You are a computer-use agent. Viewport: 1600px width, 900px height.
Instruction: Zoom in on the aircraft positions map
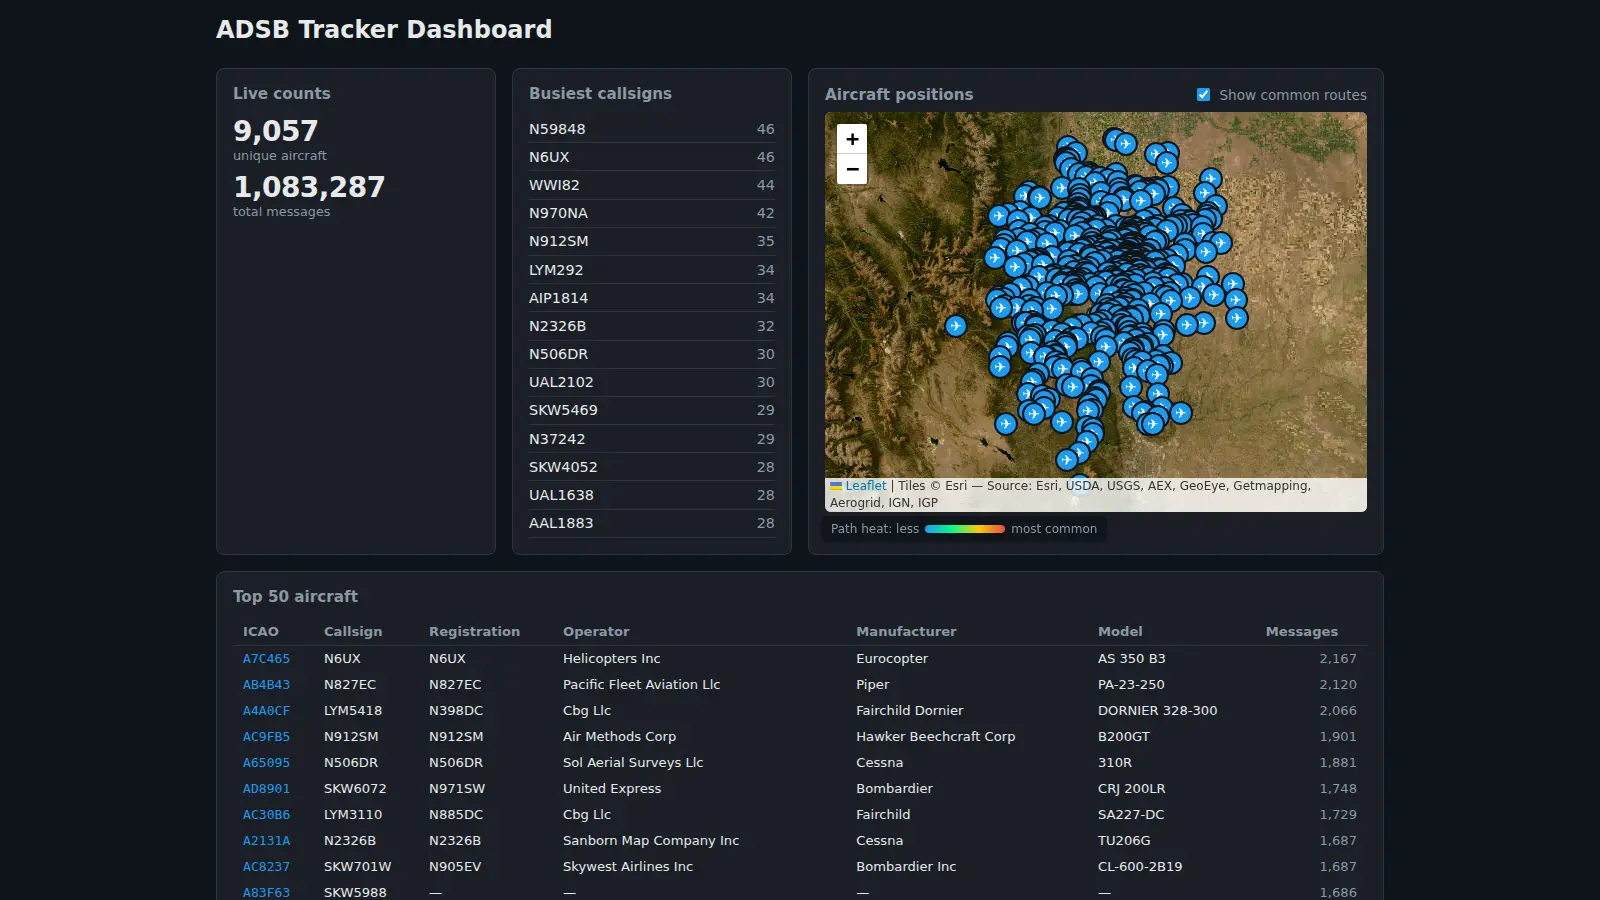[852, 139]
